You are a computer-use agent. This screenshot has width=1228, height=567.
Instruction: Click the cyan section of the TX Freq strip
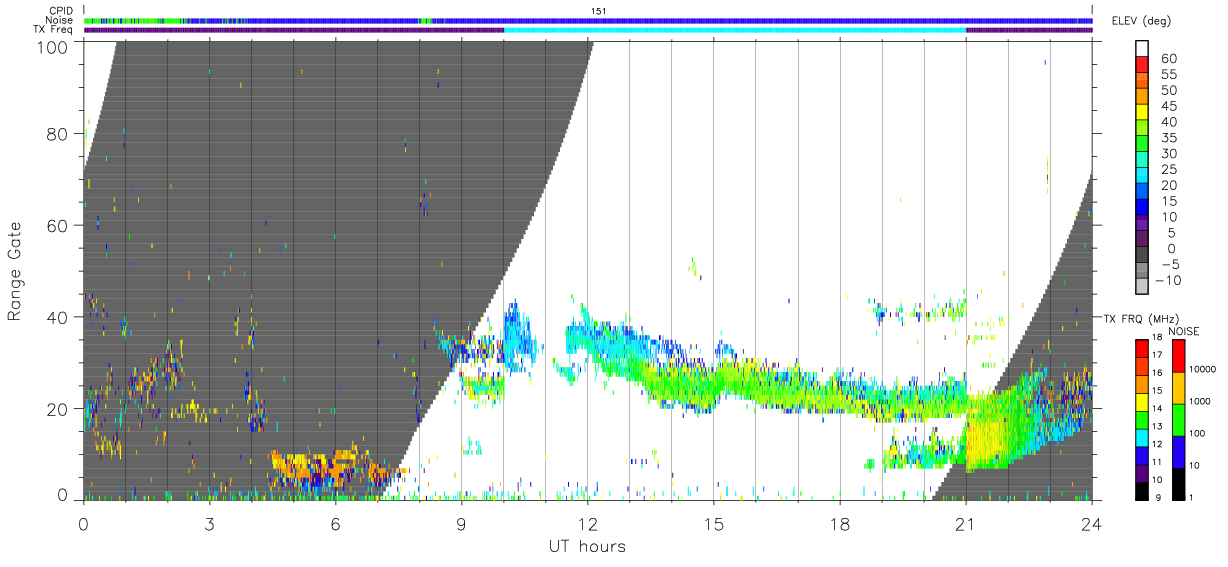coord(735,30)
